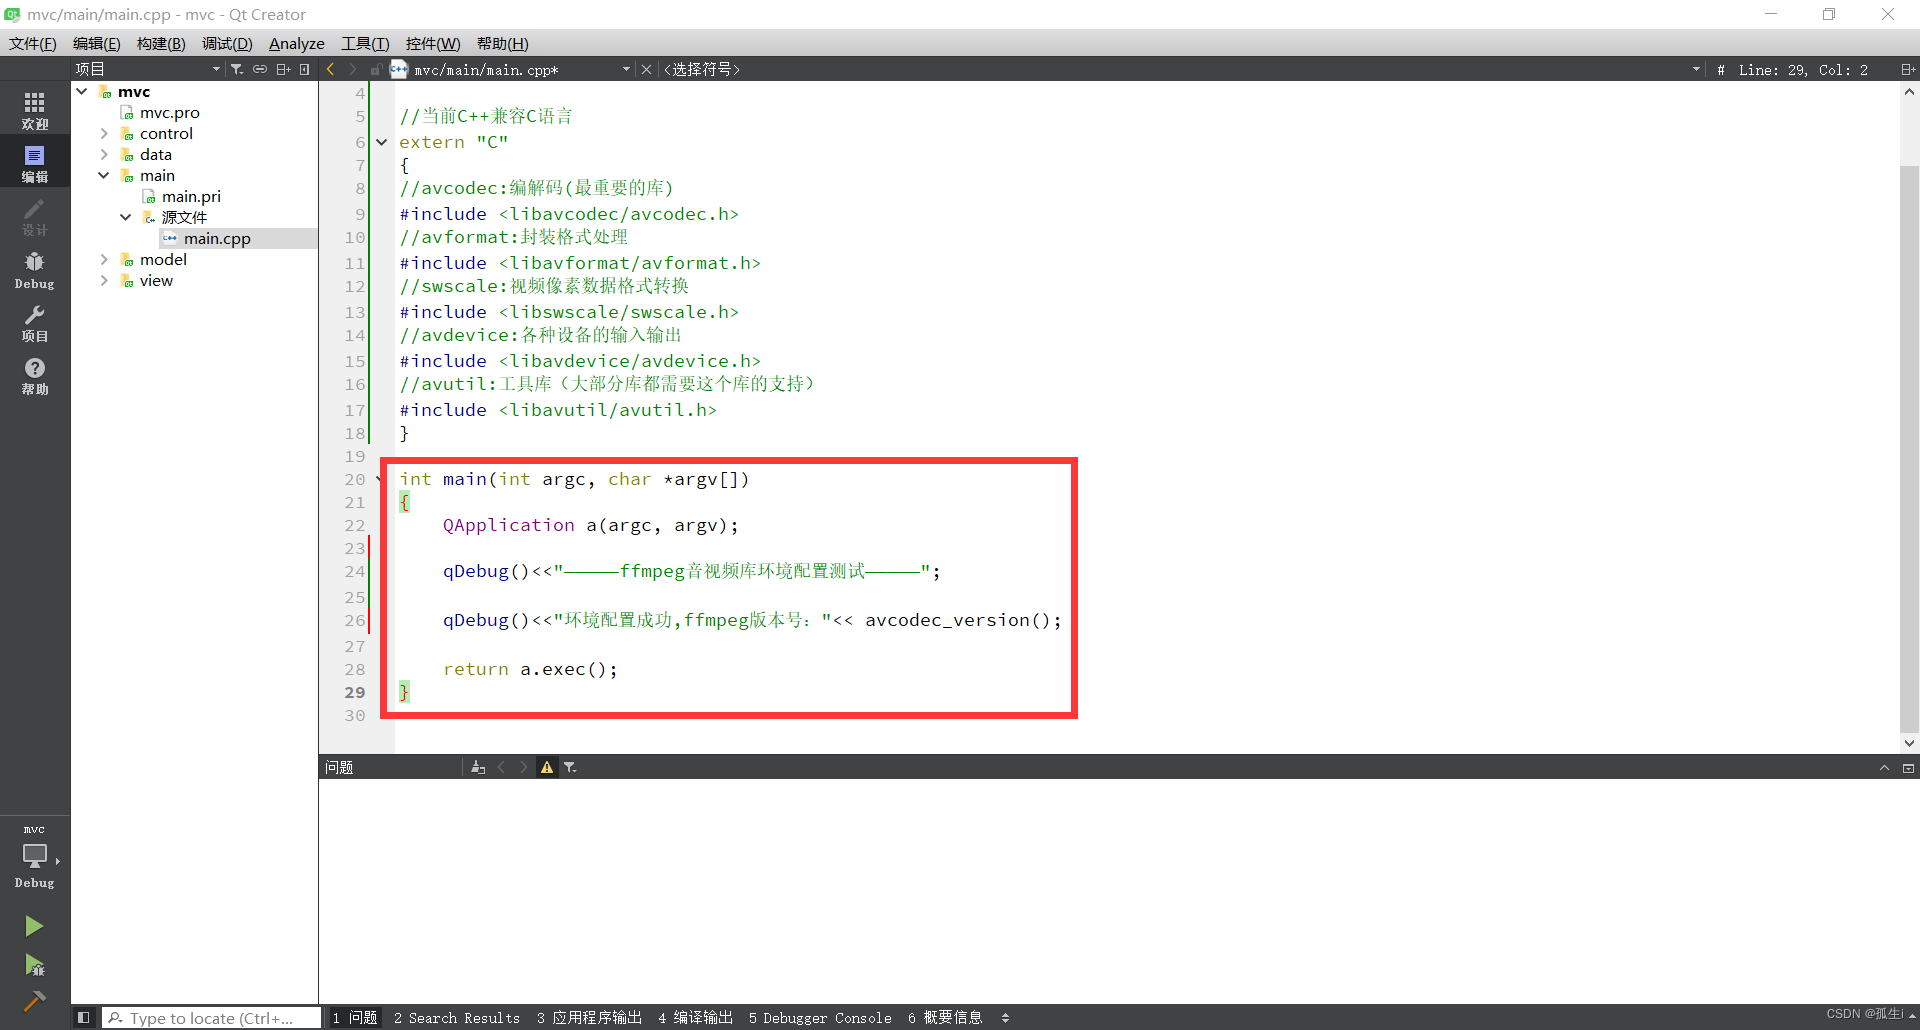Open the Analyze menu
This screenshot has height=1030, width=1920.
click(296, 43)
